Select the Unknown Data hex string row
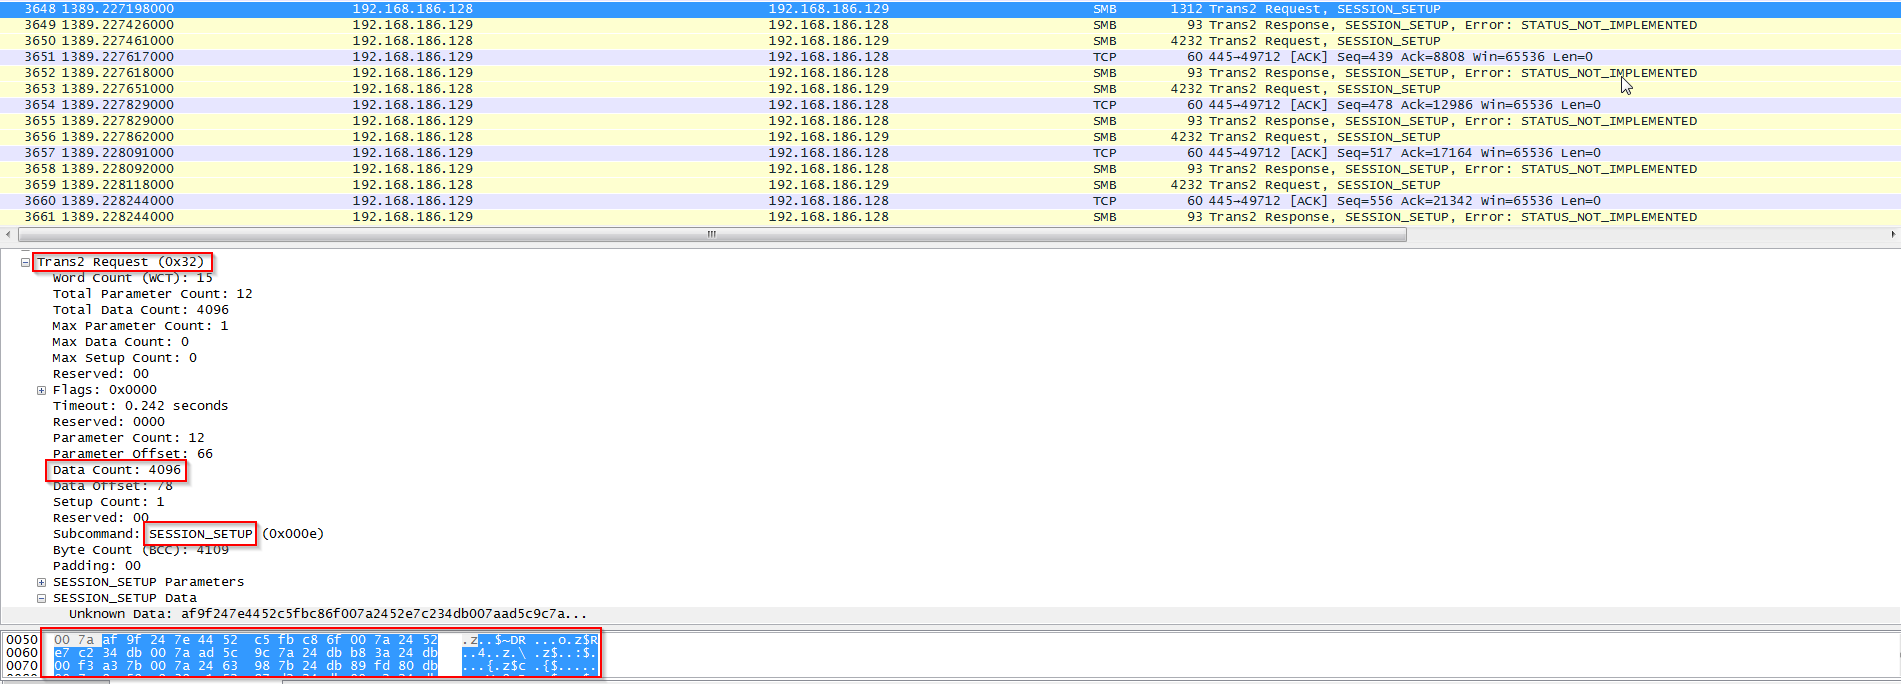1901x684 pixels. pos(328,614)
